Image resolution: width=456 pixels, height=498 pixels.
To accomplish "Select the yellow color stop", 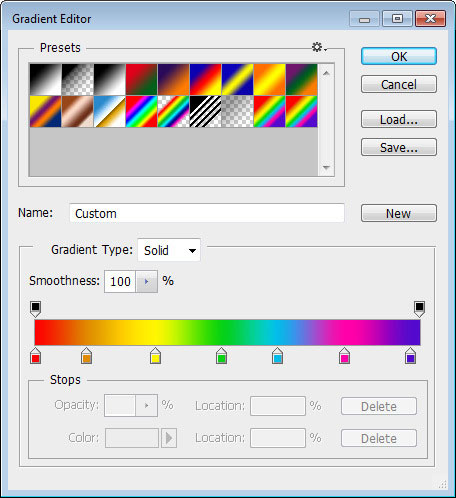I will point(155,355).
